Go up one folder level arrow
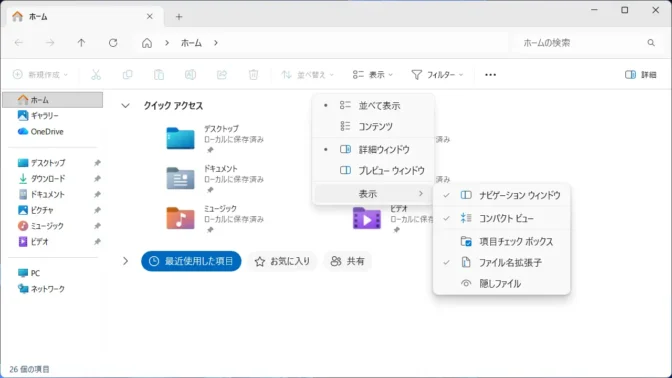 pyautogui.click(x=81, y=43)
